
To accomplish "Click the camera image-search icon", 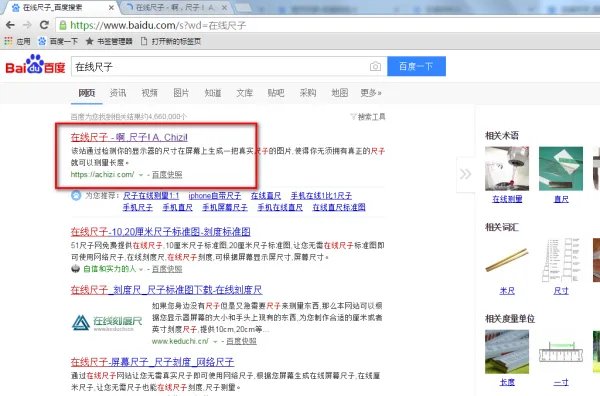I will [x=375, y=67].
